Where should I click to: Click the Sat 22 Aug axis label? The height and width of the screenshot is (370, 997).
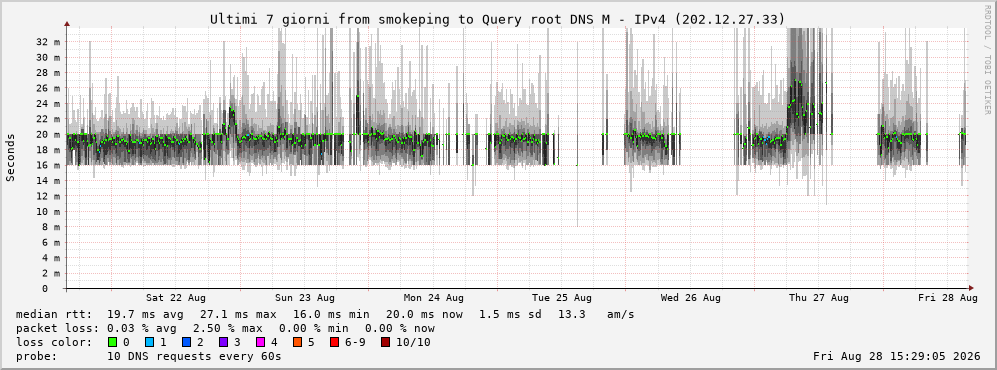tap(175, 298)
